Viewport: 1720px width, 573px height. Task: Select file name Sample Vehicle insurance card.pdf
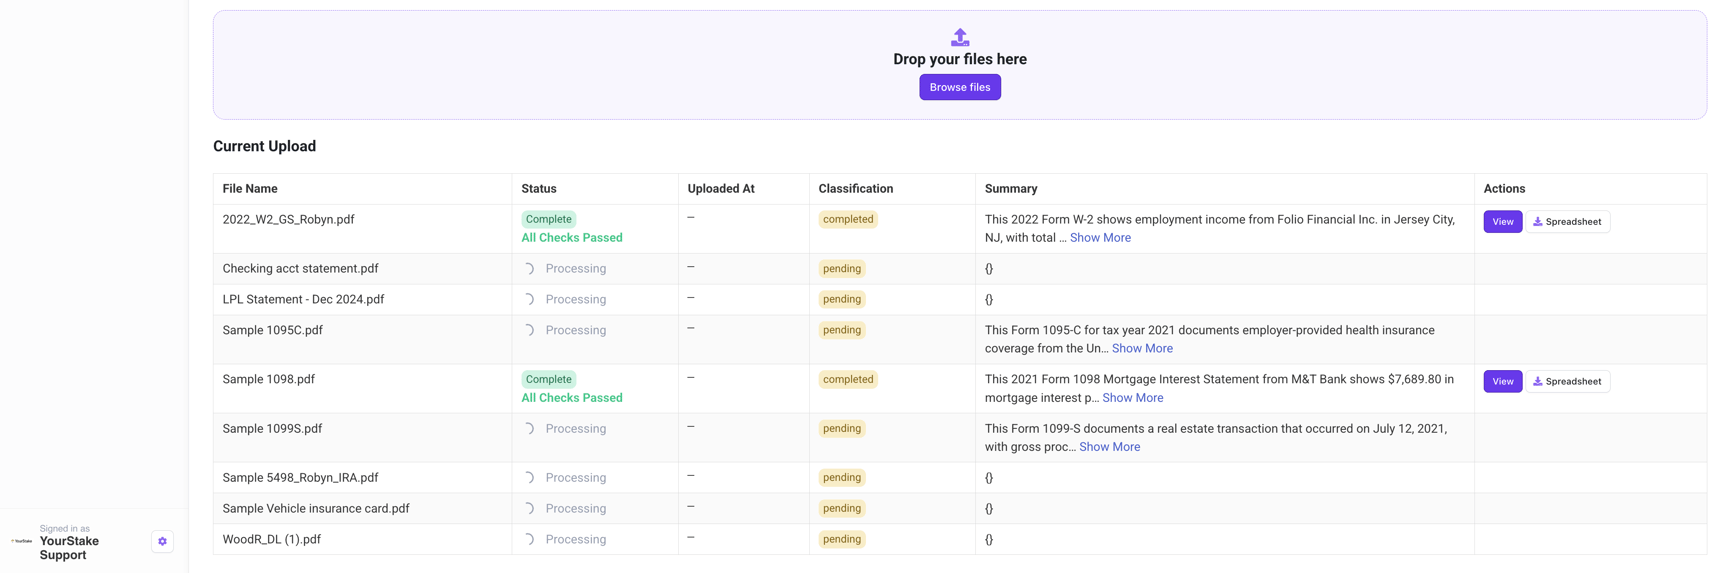click(x=316, y=509)
